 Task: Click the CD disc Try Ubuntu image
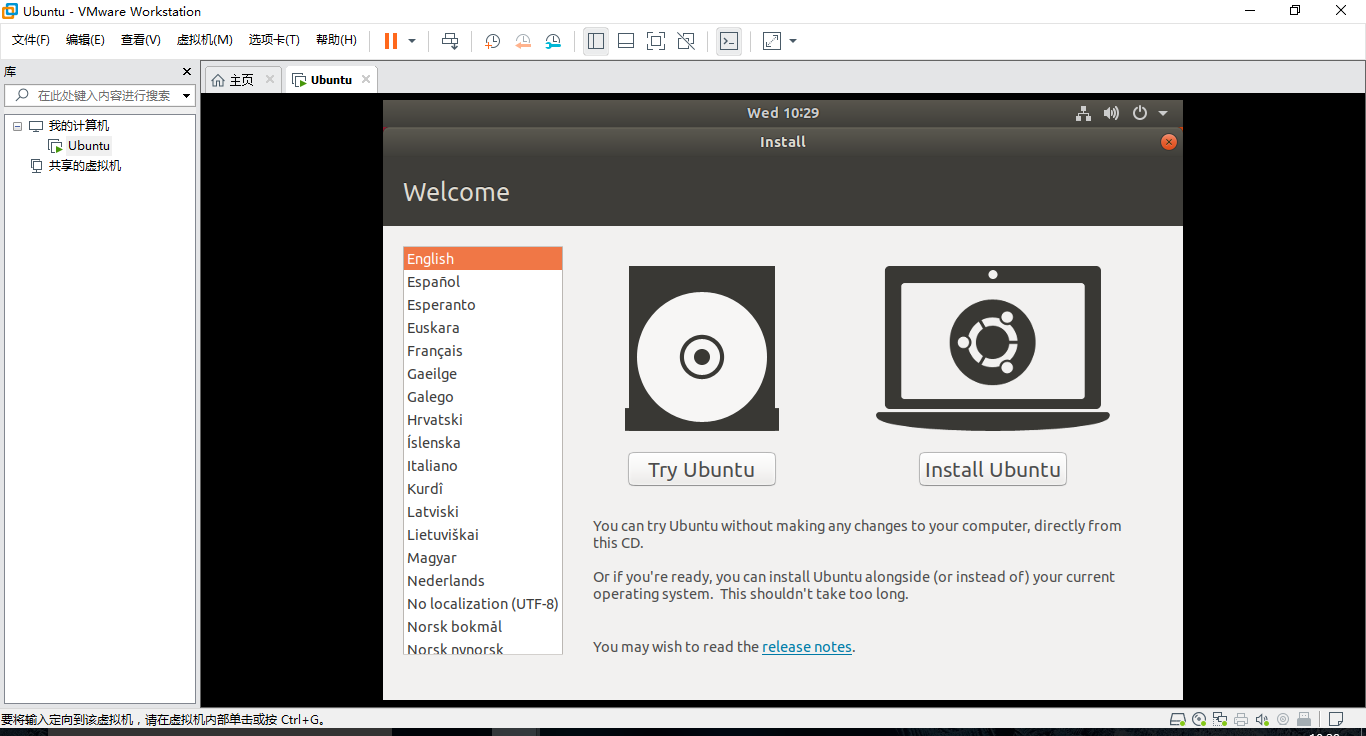tap(702, 348)
